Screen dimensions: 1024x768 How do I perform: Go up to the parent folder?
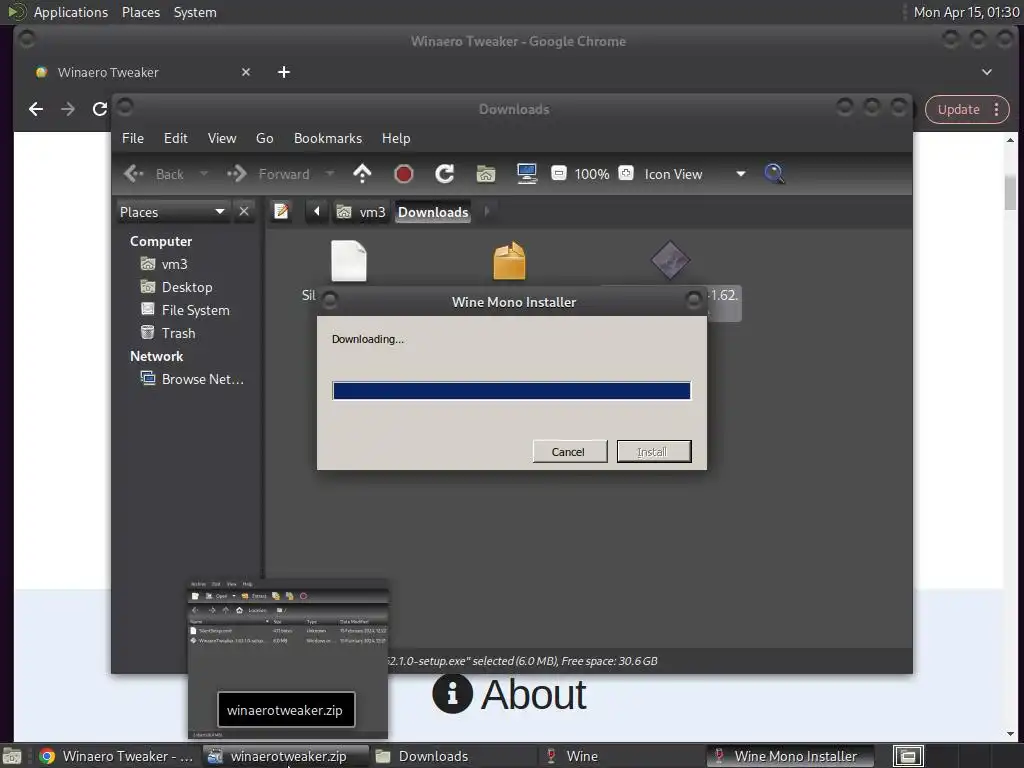pyautogui.click(x=362, y=174)
